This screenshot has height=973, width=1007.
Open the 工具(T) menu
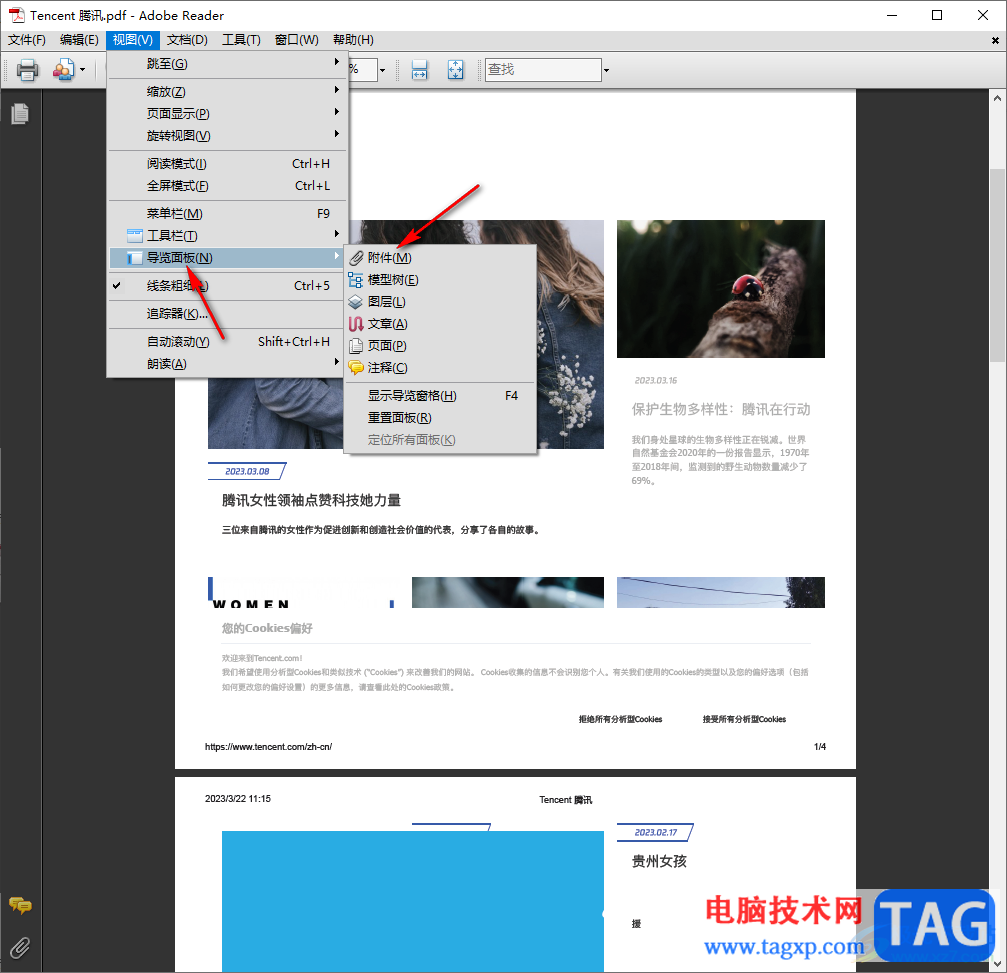(x=241, y=40)
